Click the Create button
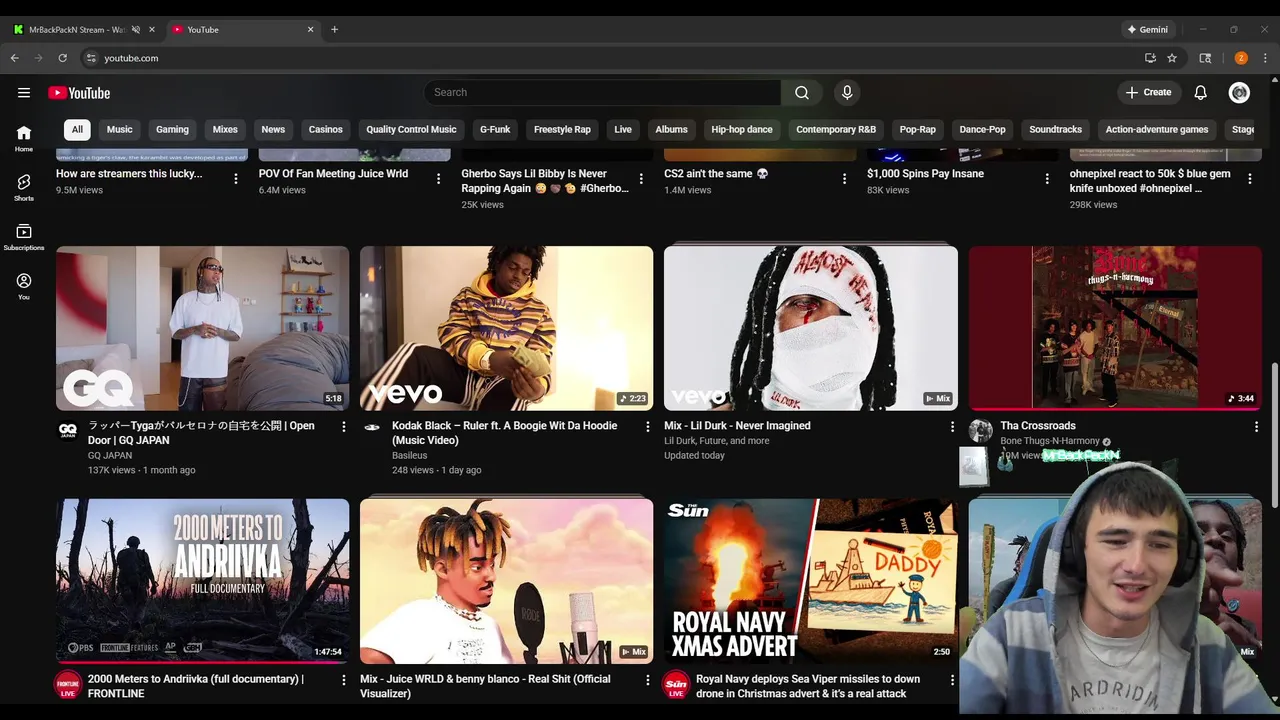This screenshot has height=720, width=1280. [x=1148, y=93]
